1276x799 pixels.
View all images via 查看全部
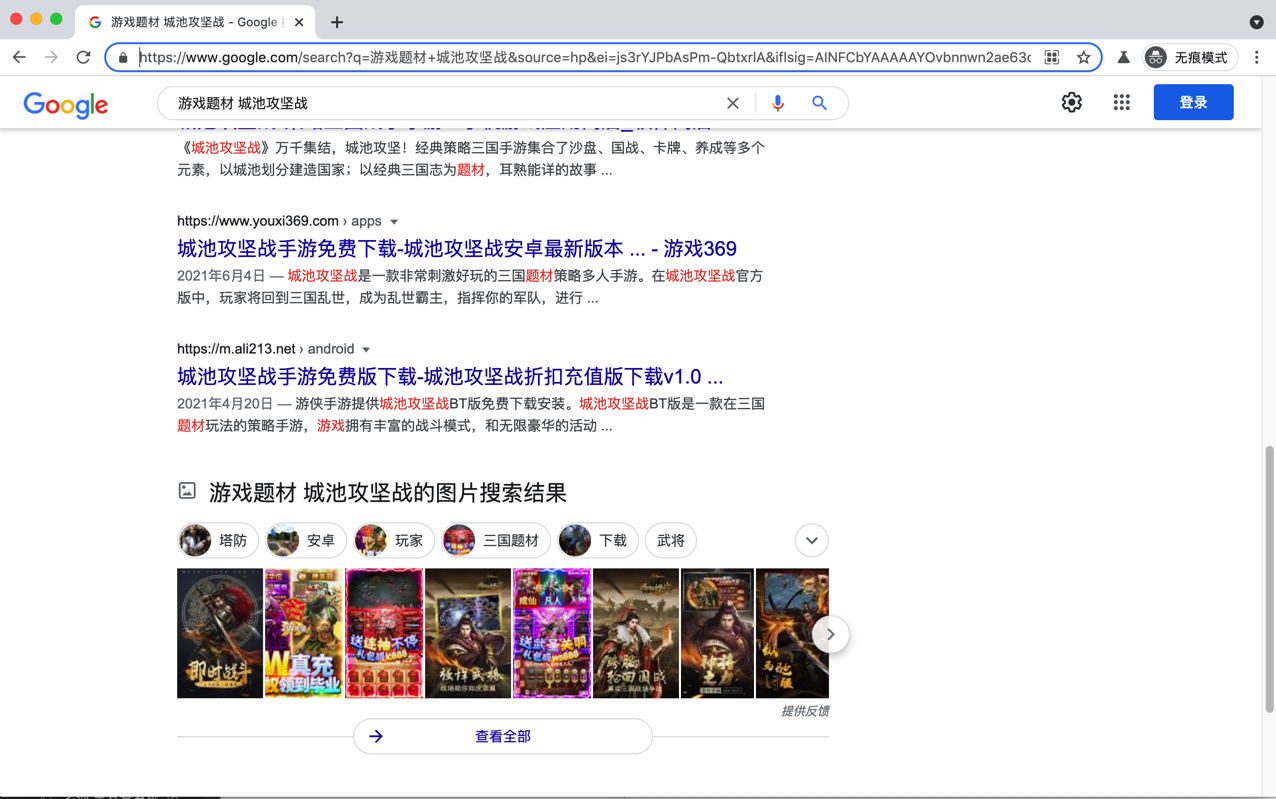(x=503, y=737)
